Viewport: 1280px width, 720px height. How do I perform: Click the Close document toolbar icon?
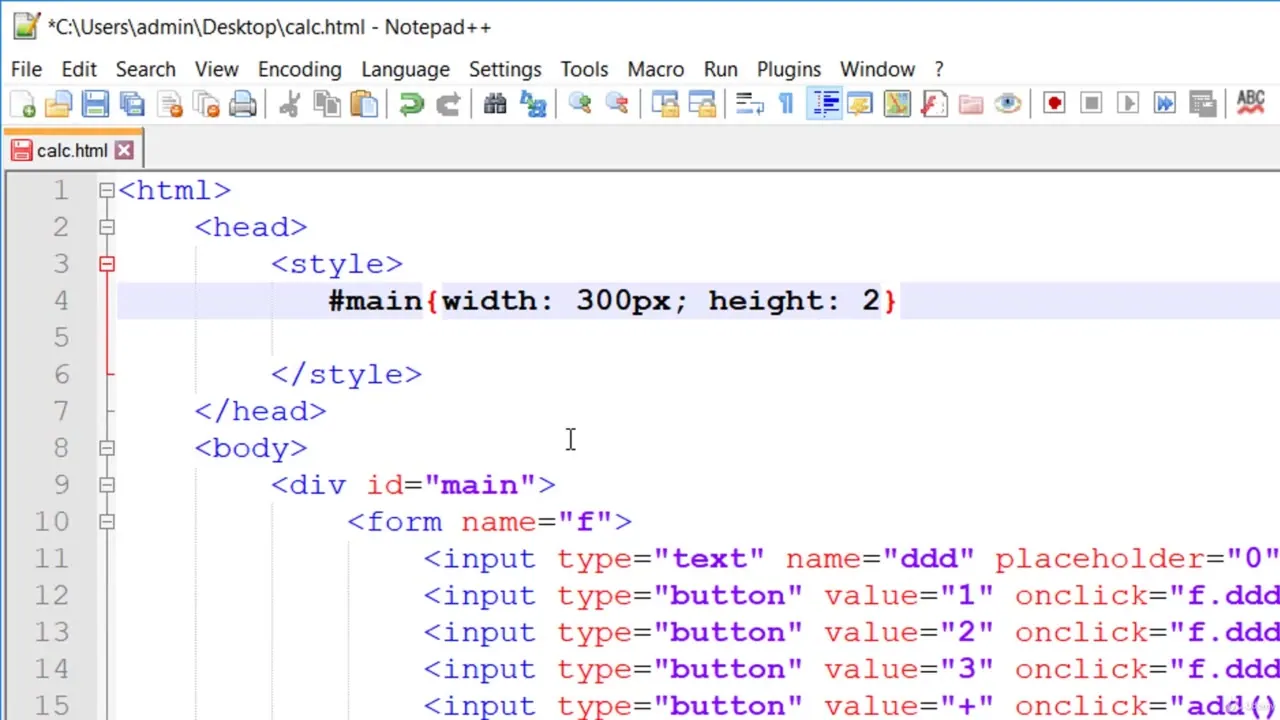[170, 103]
